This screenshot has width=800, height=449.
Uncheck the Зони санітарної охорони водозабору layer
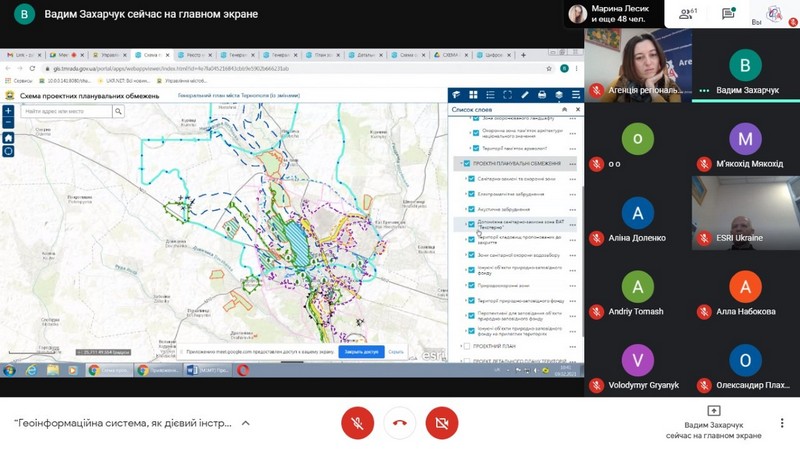pos(471,255)
